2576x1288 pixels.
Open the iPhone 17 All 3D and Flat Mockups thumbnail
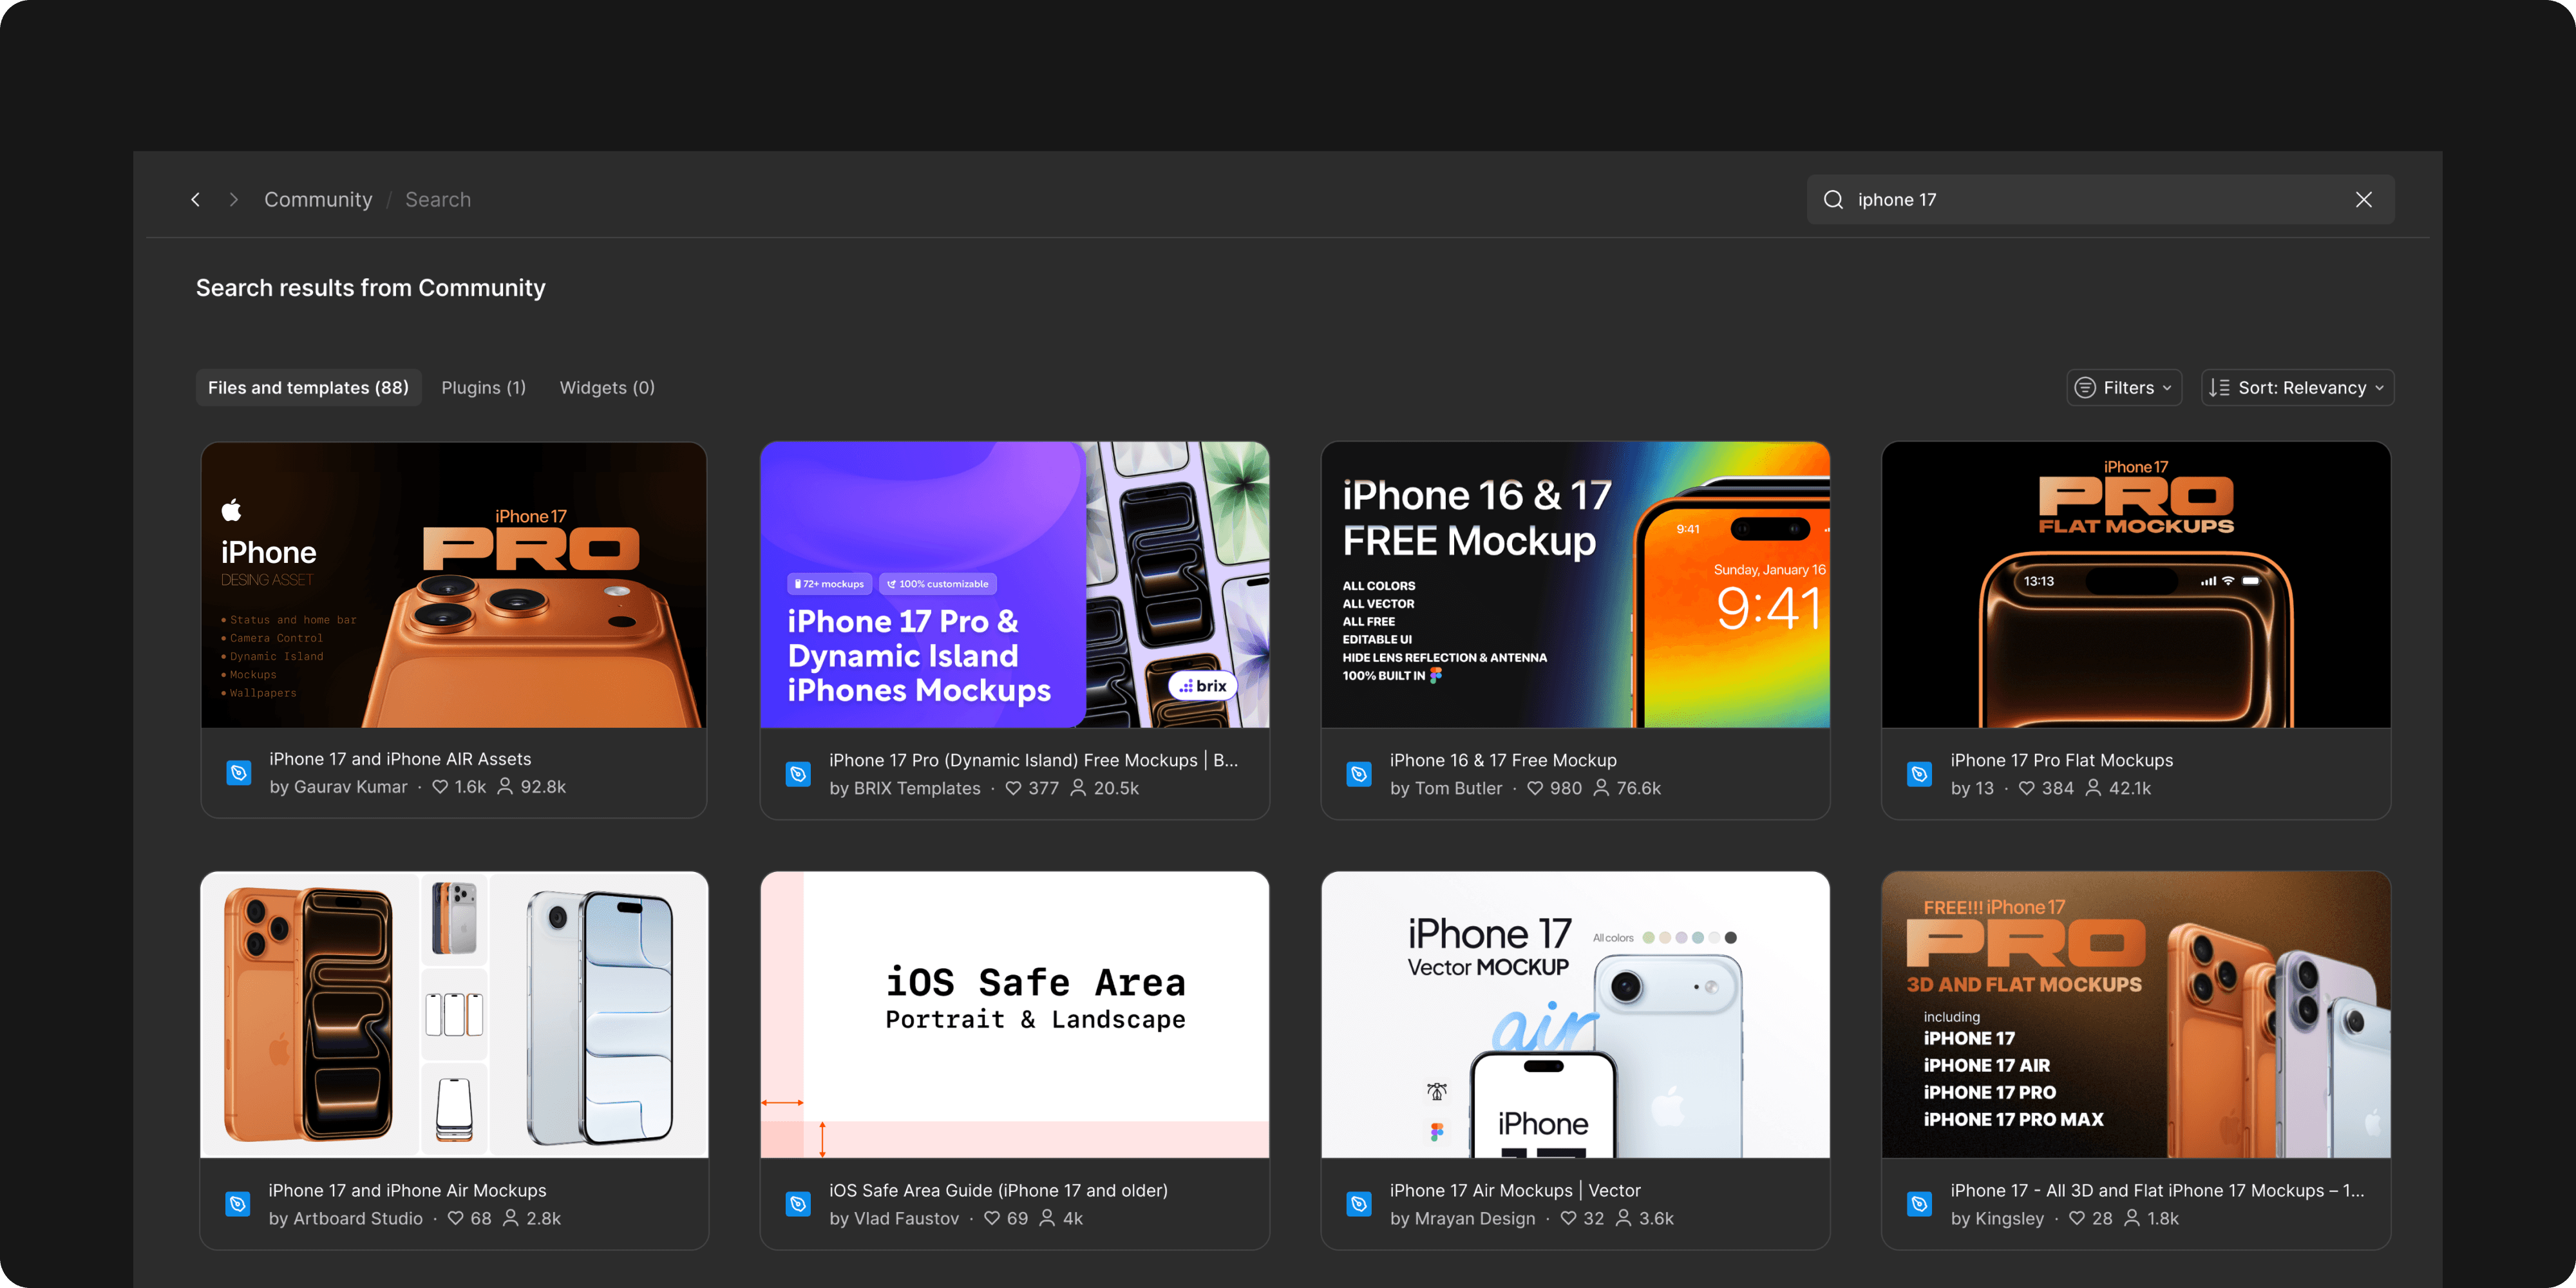(2135, 1014)
